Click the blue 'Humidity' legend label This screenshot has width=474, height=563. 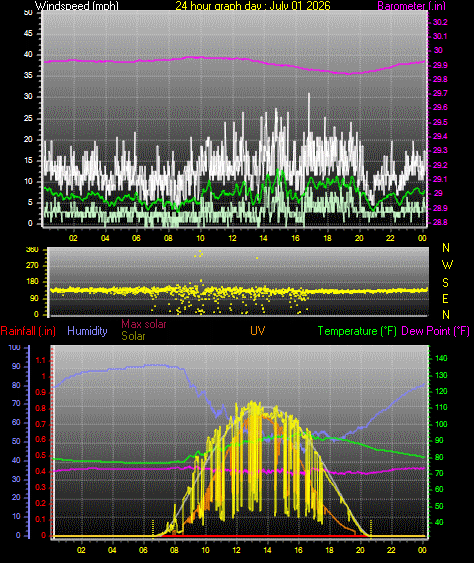point(87,331)
